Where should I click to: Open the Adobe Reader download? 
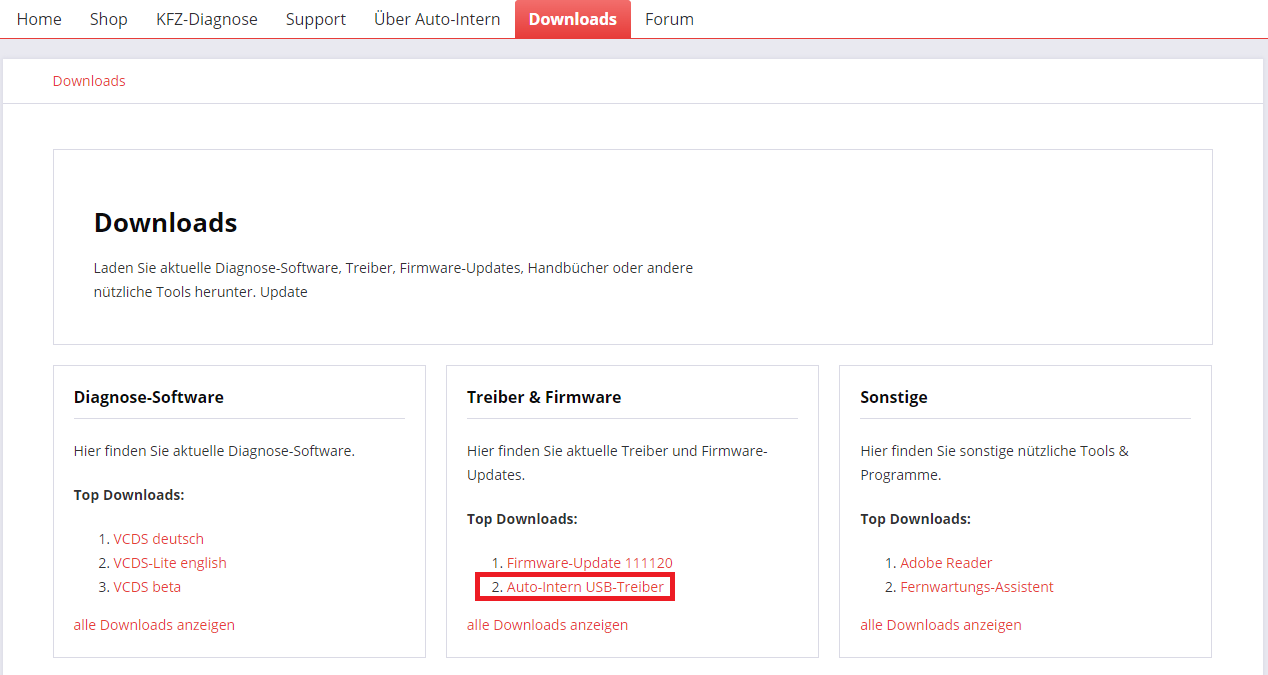(946, 563)
